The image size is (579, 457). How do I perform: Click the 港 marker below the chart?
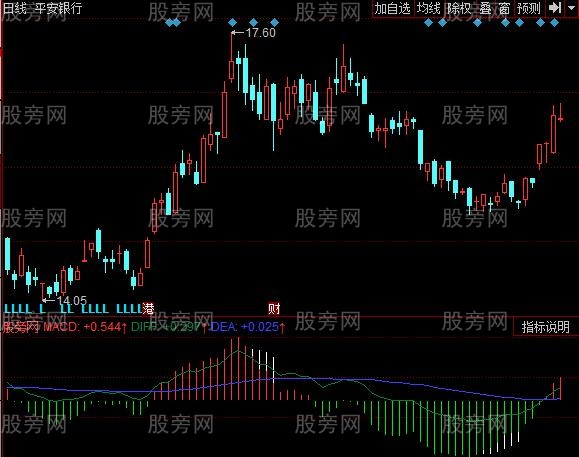pyautogui.click(x=148, y=308)
